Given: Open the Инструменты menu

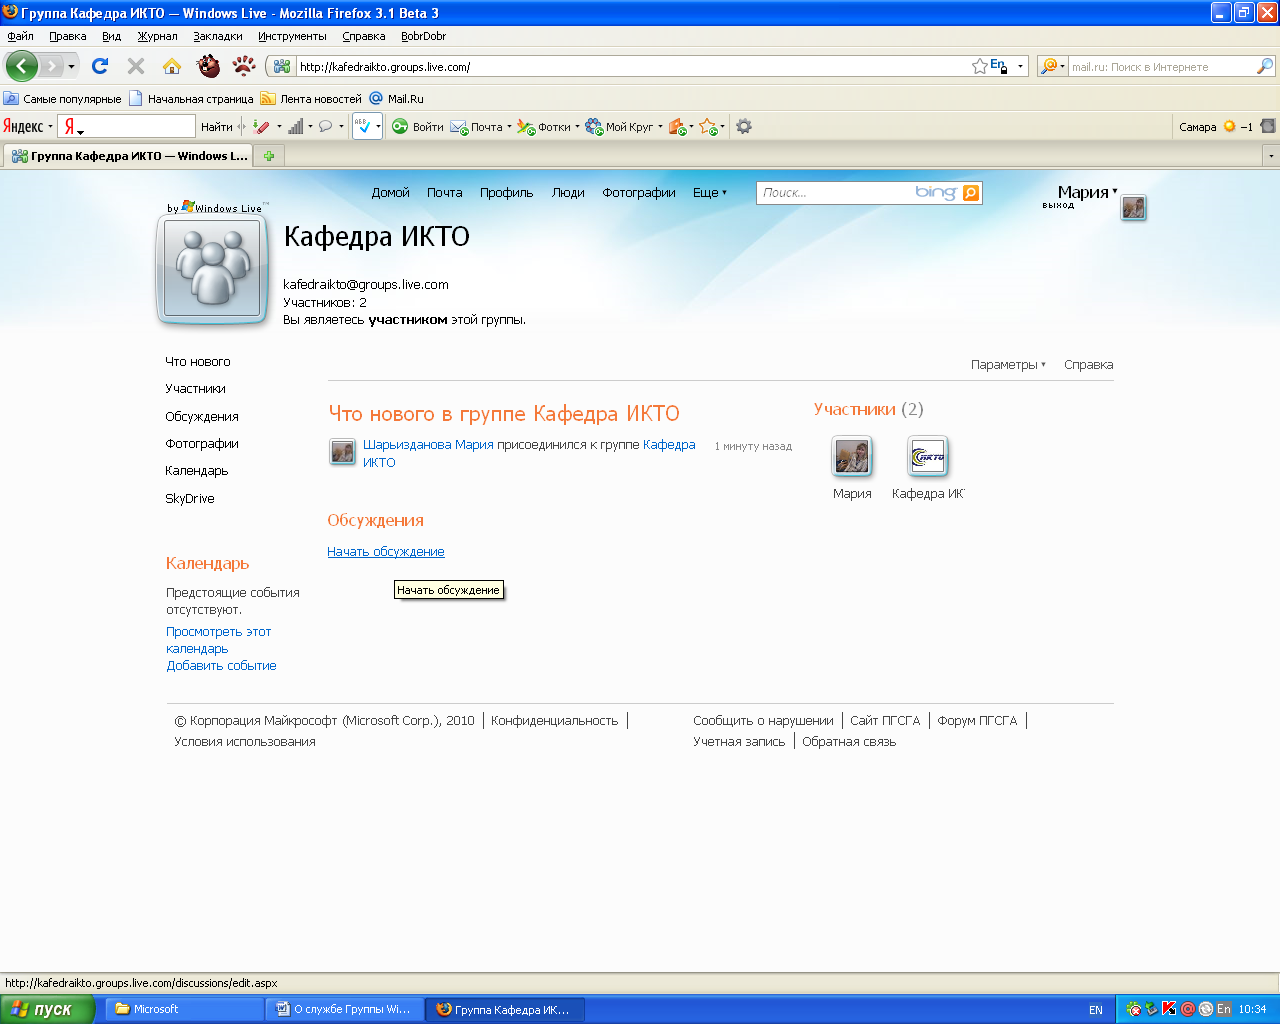Looking at the screenshot, I should (292, 36).
